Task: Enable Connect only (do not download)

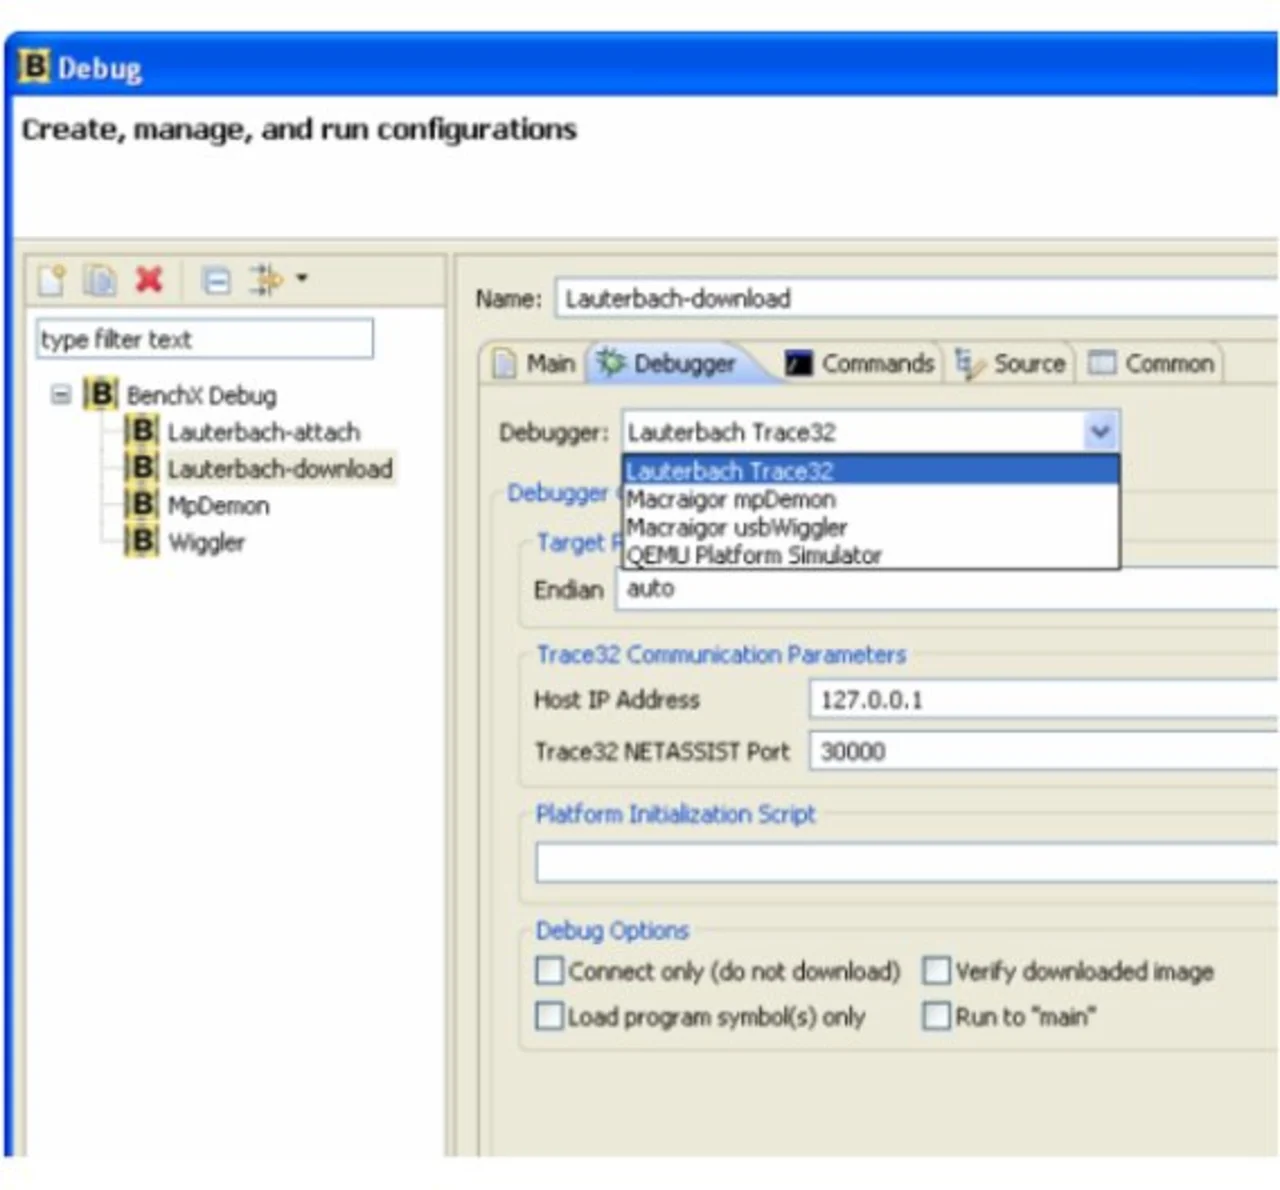Action: (550, 971)
